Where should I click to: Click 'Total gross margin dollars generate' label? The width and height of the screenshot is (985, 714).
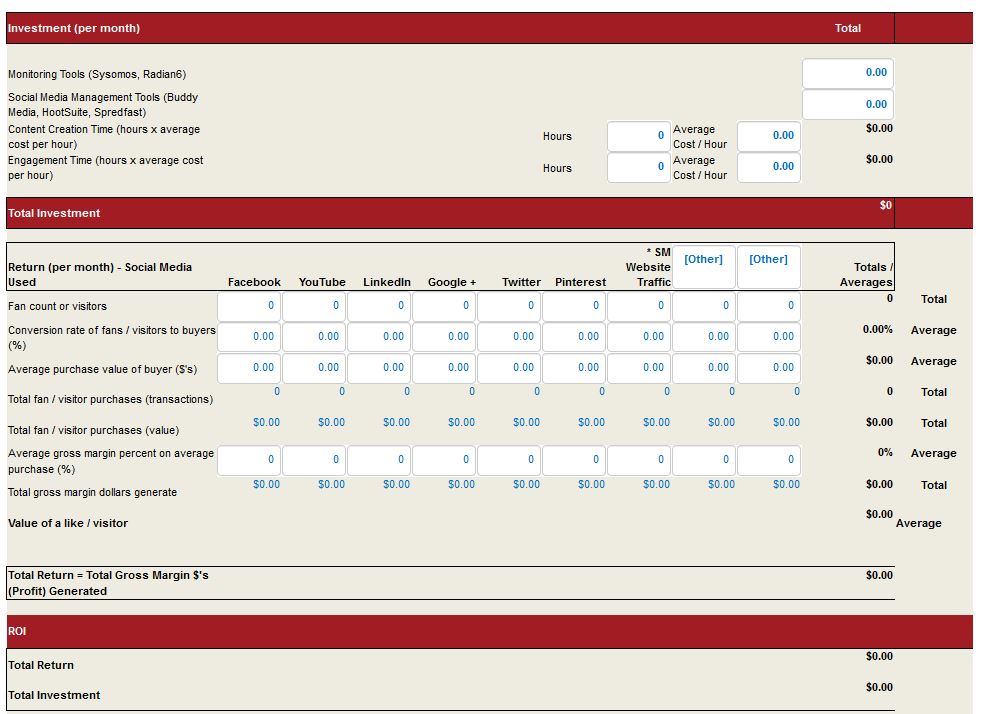pyautogui.click(x=92, y=492)
